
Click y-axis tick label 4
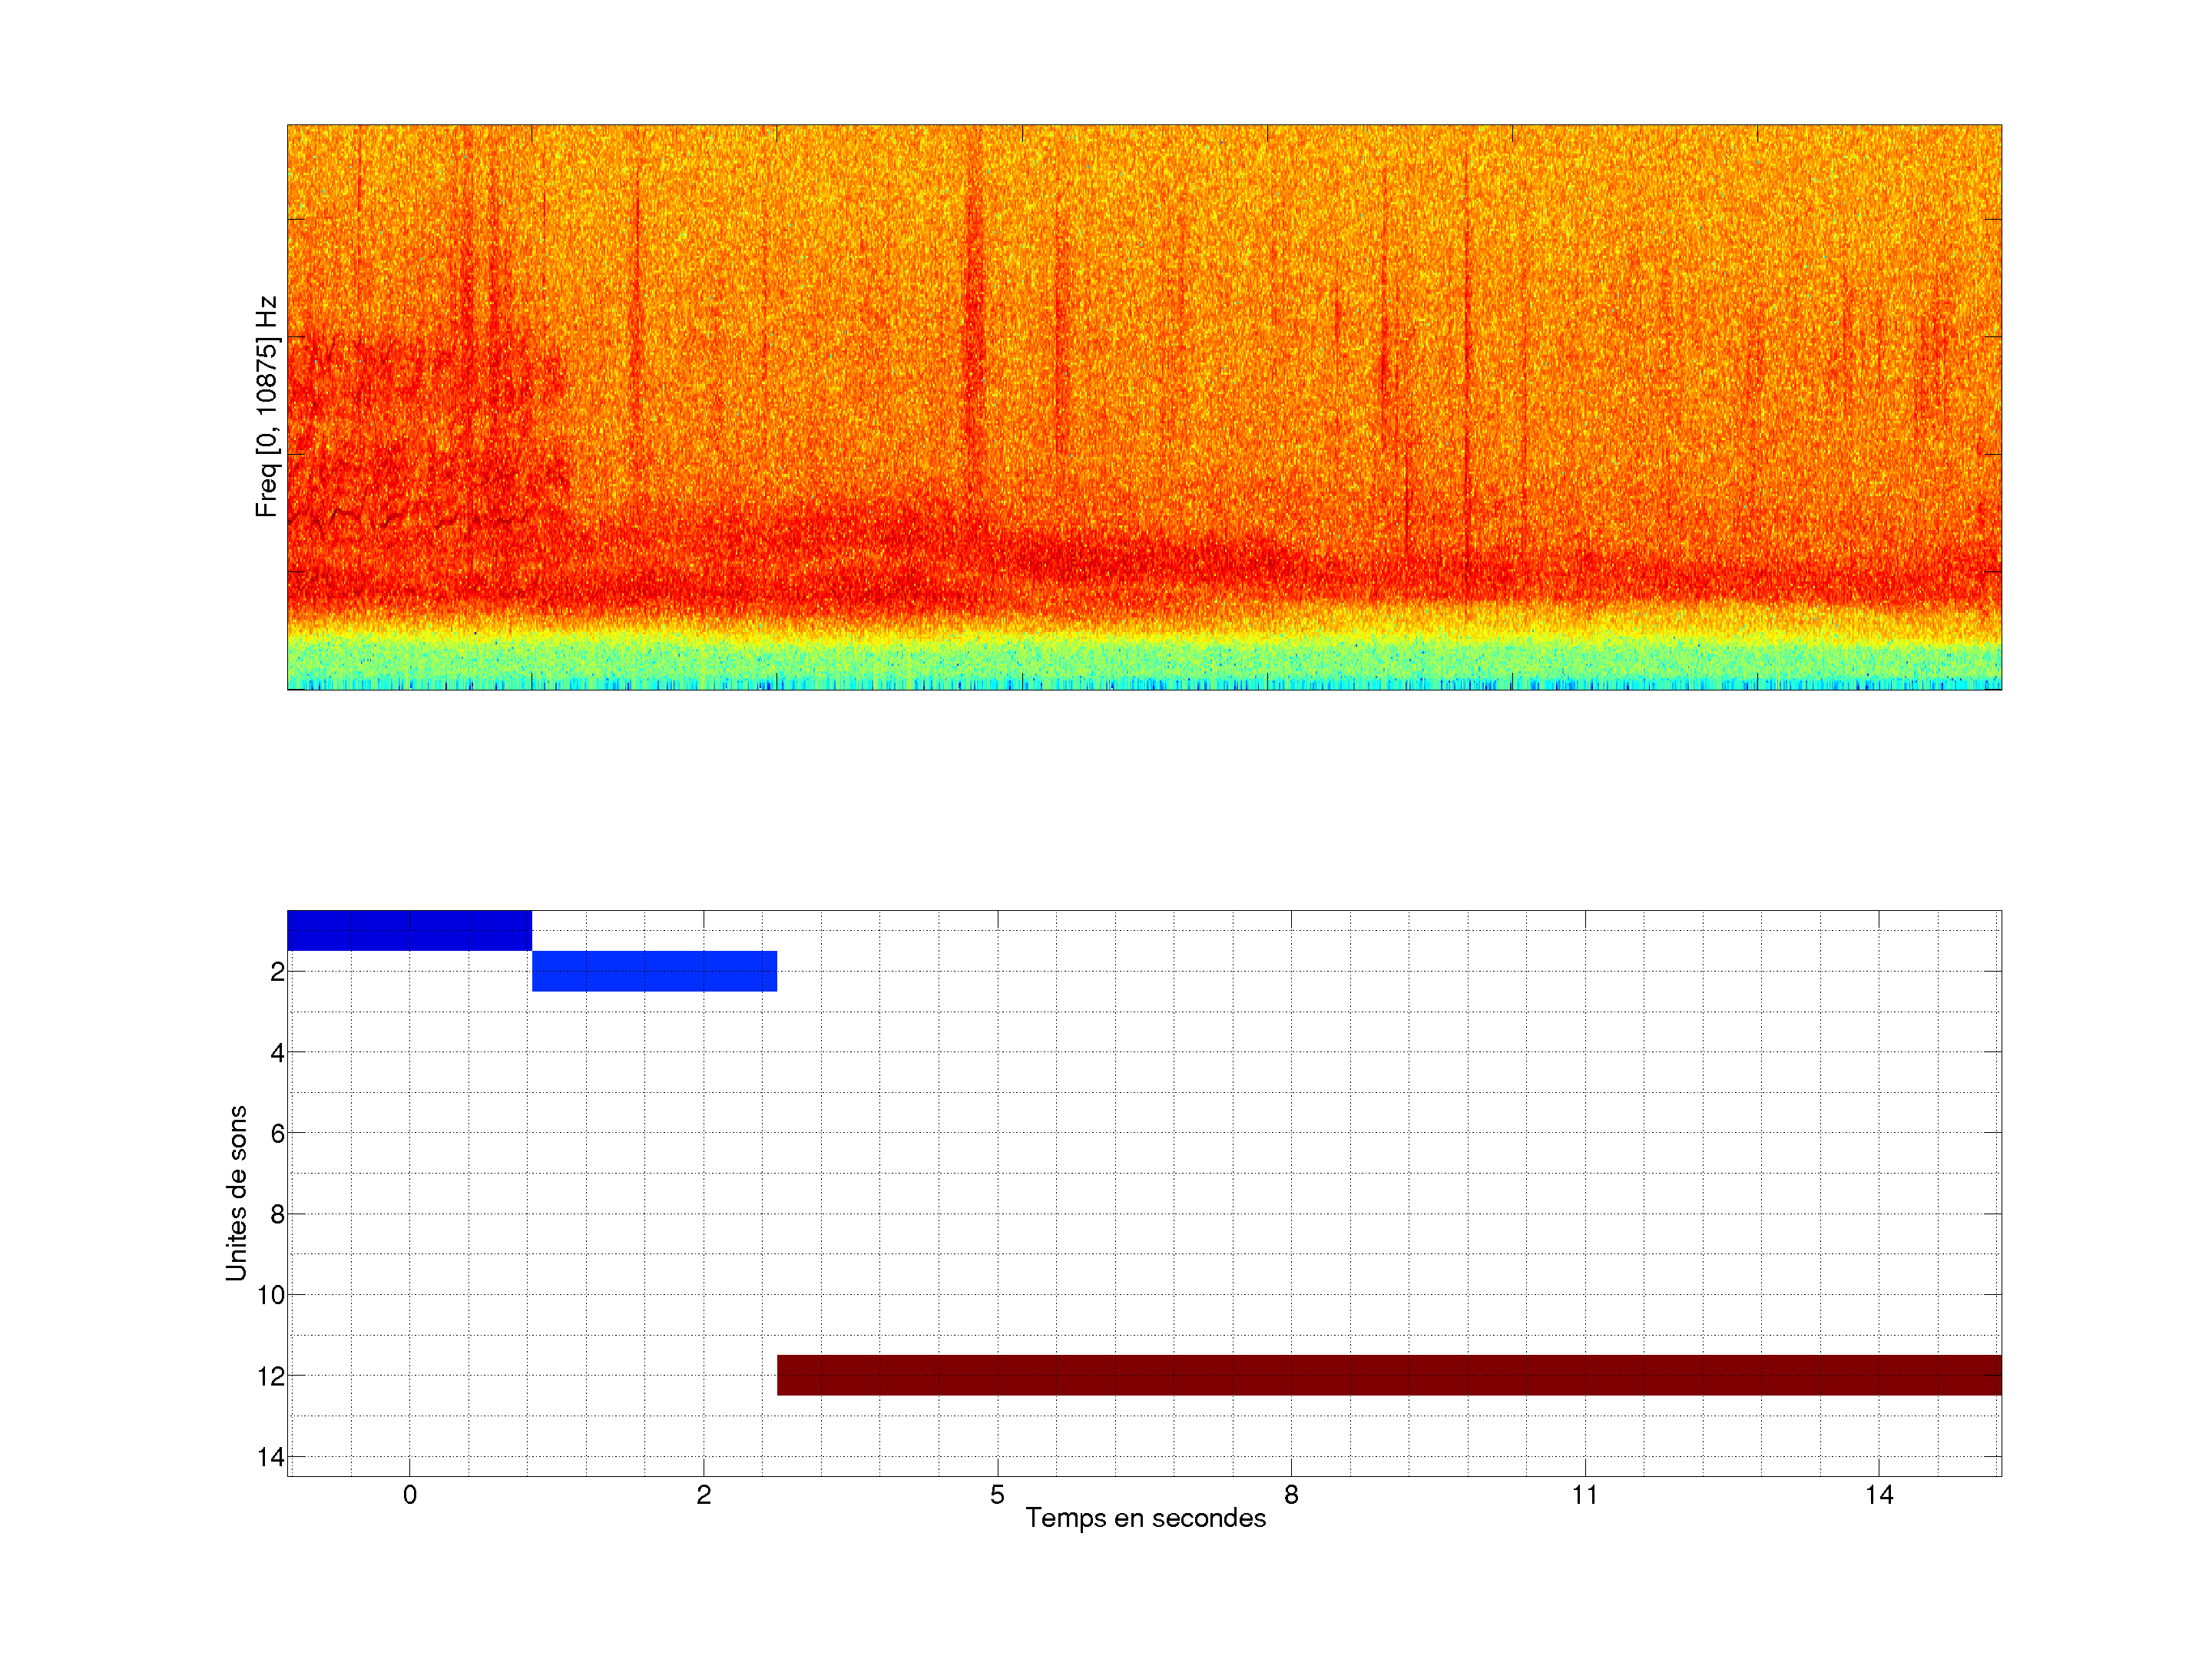pyautogui.click(x=277, y=1053)
